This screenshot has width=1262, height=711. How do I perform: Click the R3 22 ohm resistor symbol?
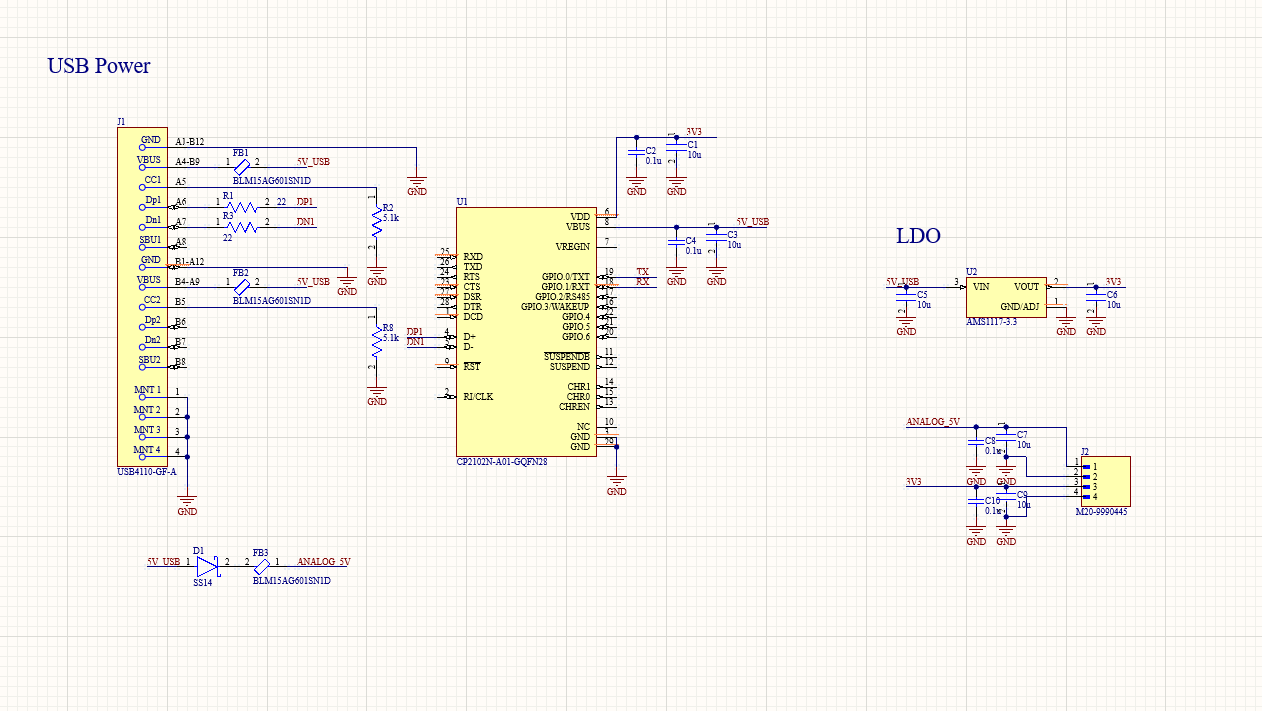(242, 226)
